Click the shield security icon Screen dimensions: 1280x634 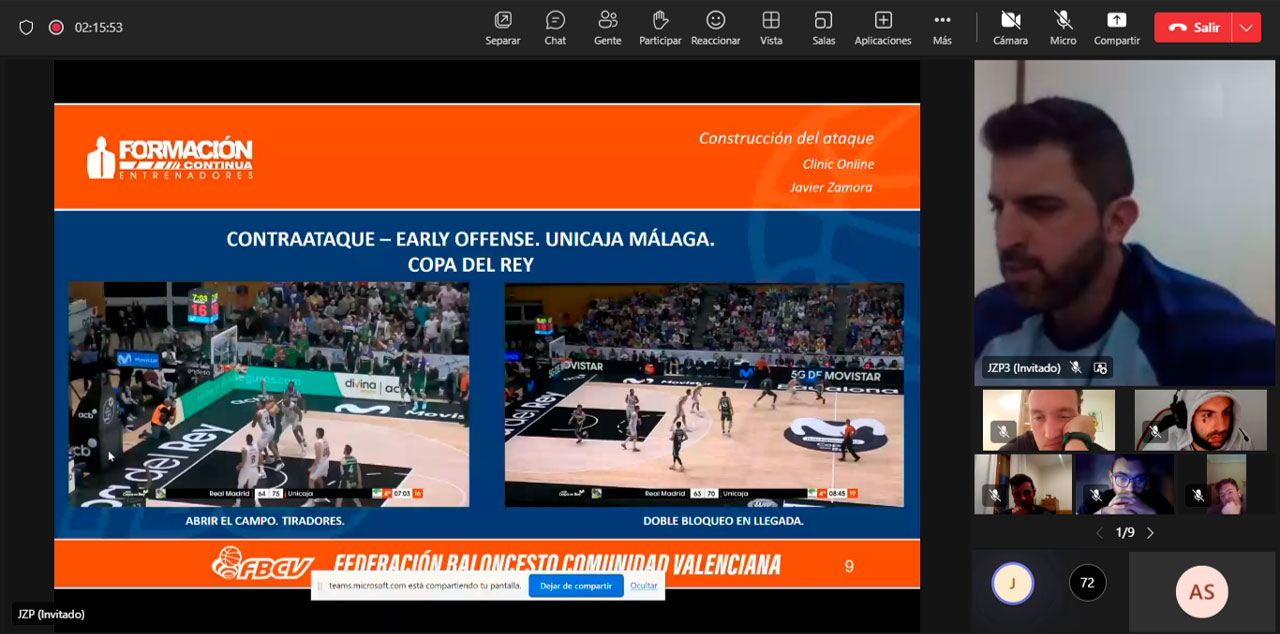26,28
